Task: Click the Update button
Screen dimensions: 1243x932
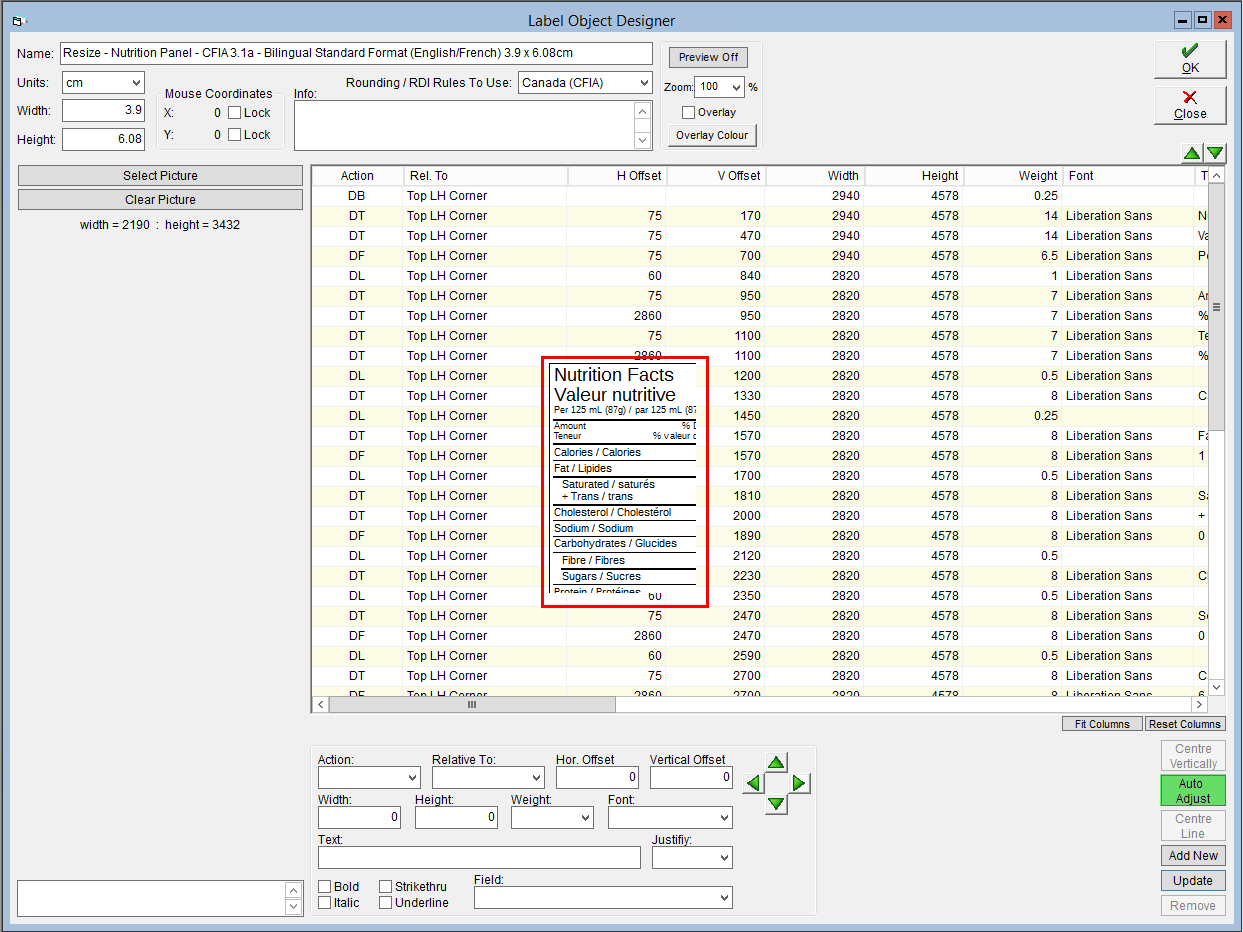Action: point(1193,881)
